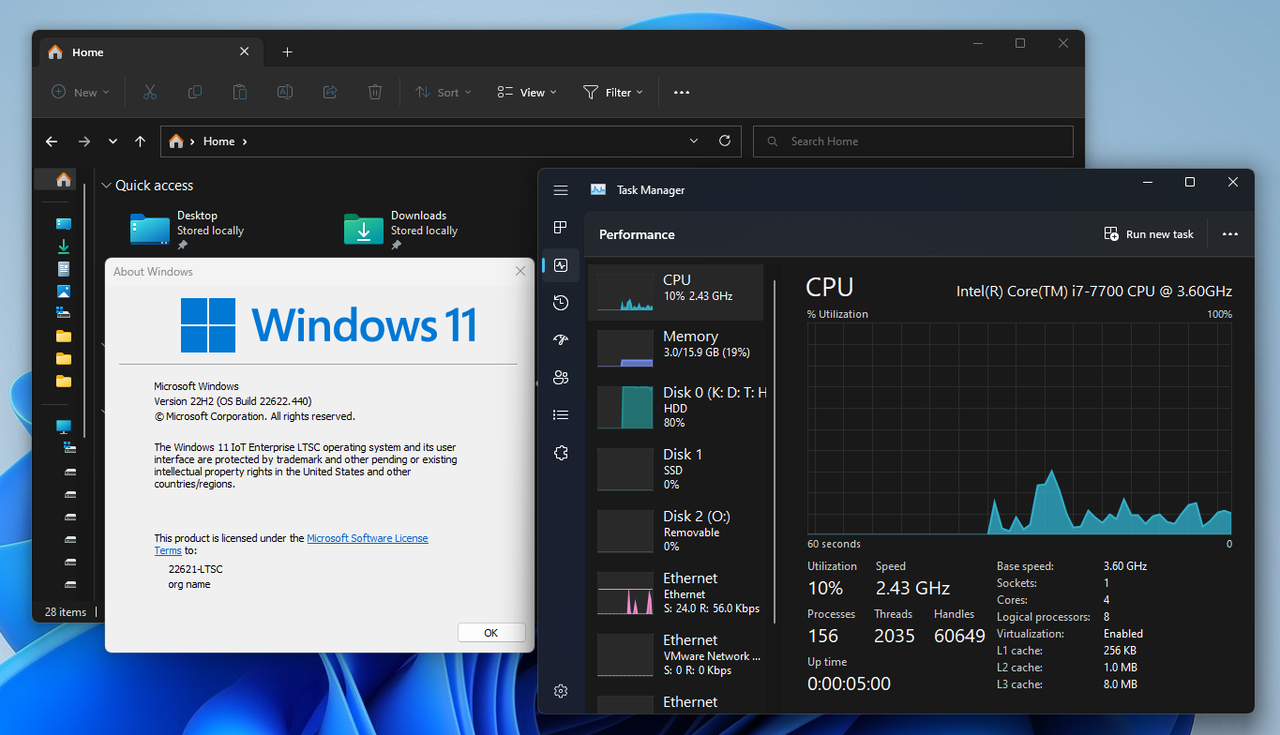Viewport: 1280px width, 735px height.
Task: Click the Rename icon in File Explorer toolbar
Action: [x=285, y=92]
